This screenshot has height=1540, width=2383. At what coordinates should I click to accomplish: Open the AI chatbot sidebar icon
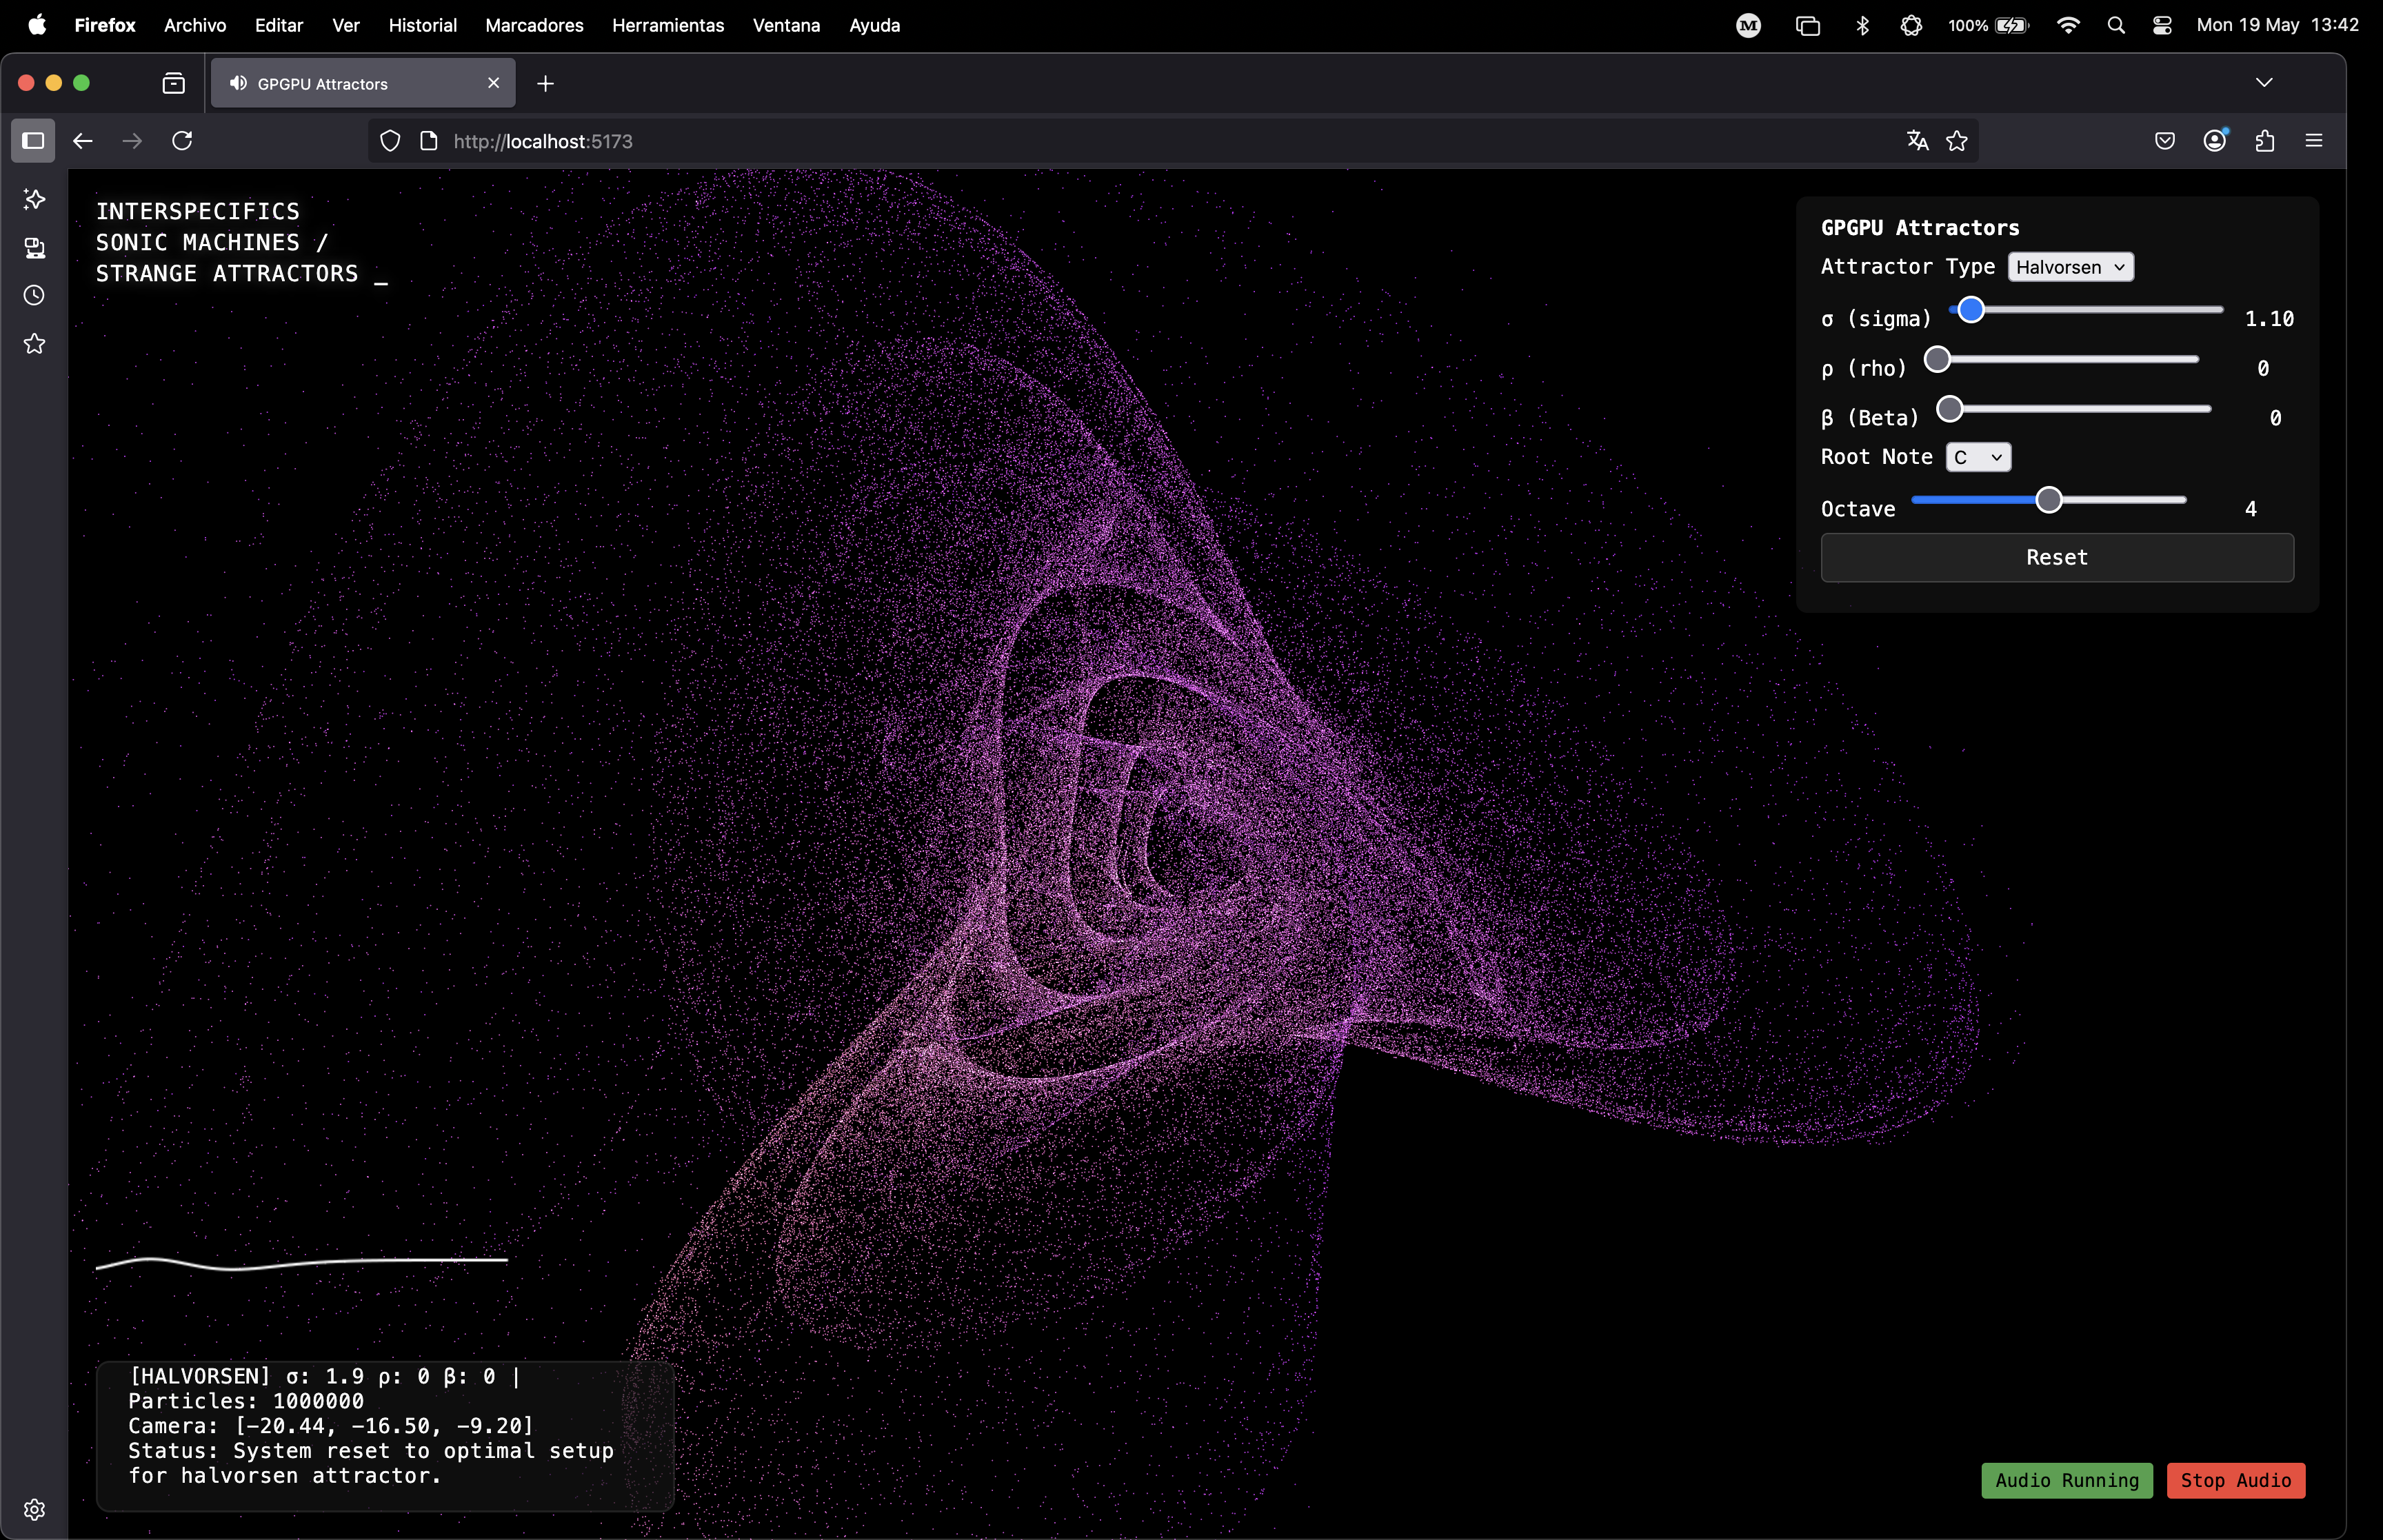pos(34,200)
